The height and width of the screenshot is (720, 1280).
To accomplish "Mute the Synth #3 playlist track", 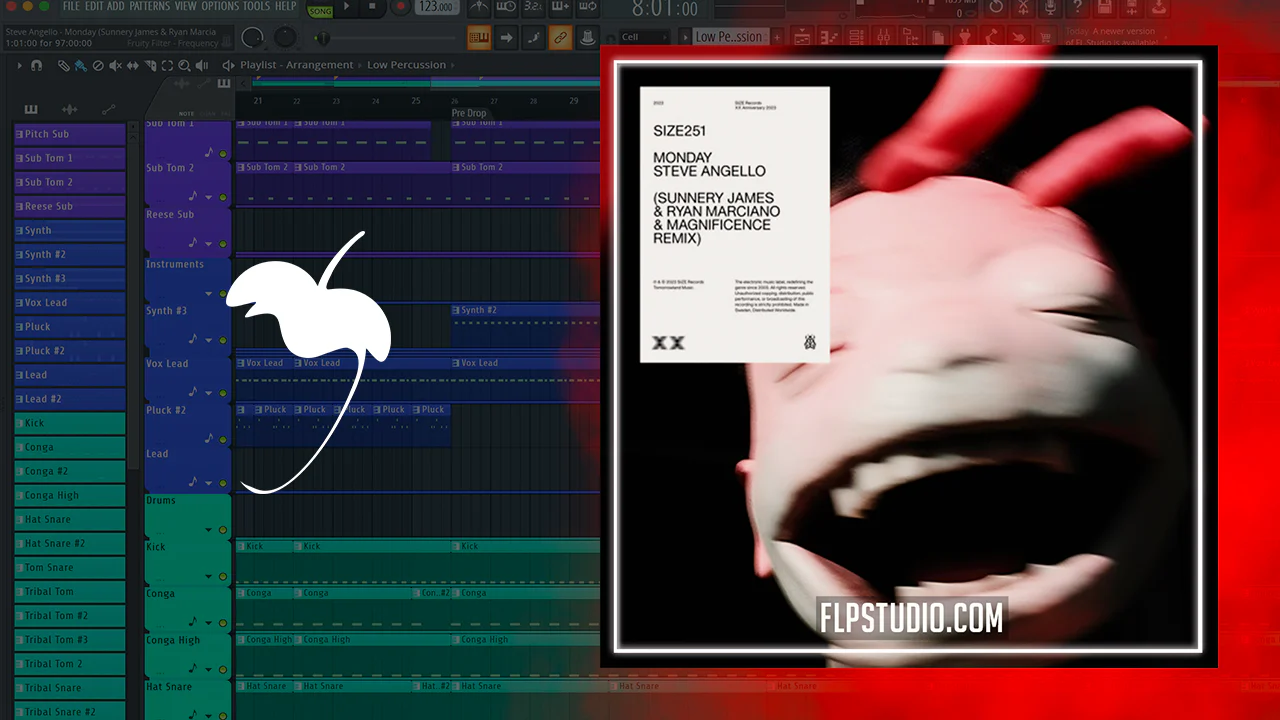I will pos(223,341).
